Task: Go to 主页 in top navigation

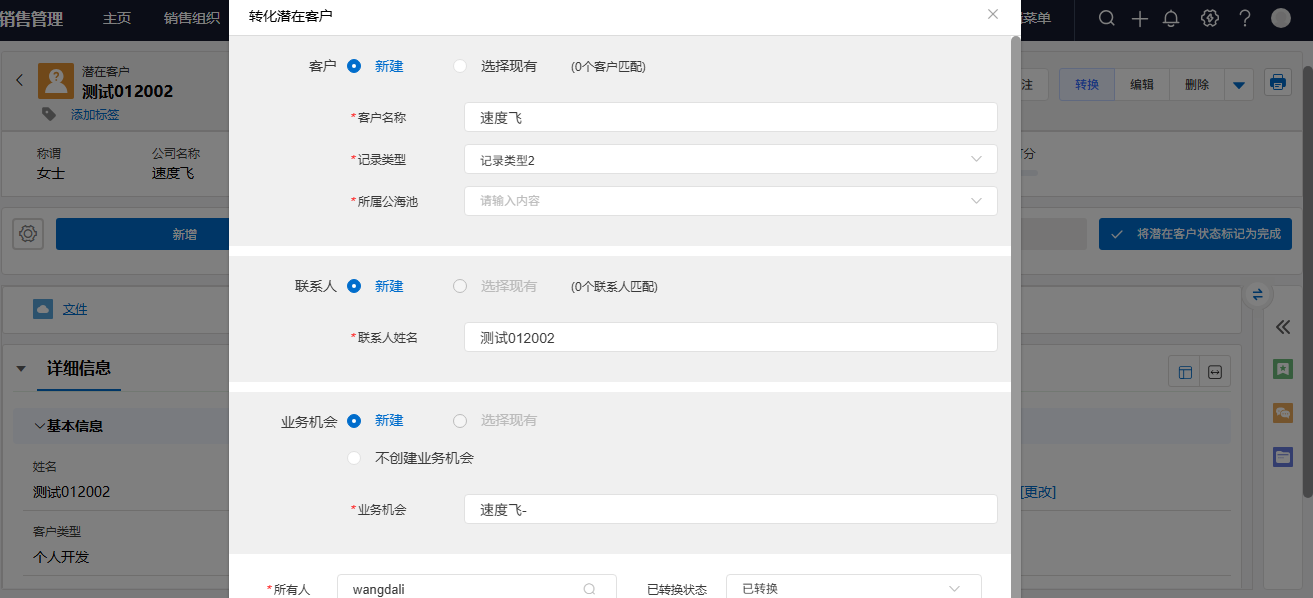Action: 117,18
